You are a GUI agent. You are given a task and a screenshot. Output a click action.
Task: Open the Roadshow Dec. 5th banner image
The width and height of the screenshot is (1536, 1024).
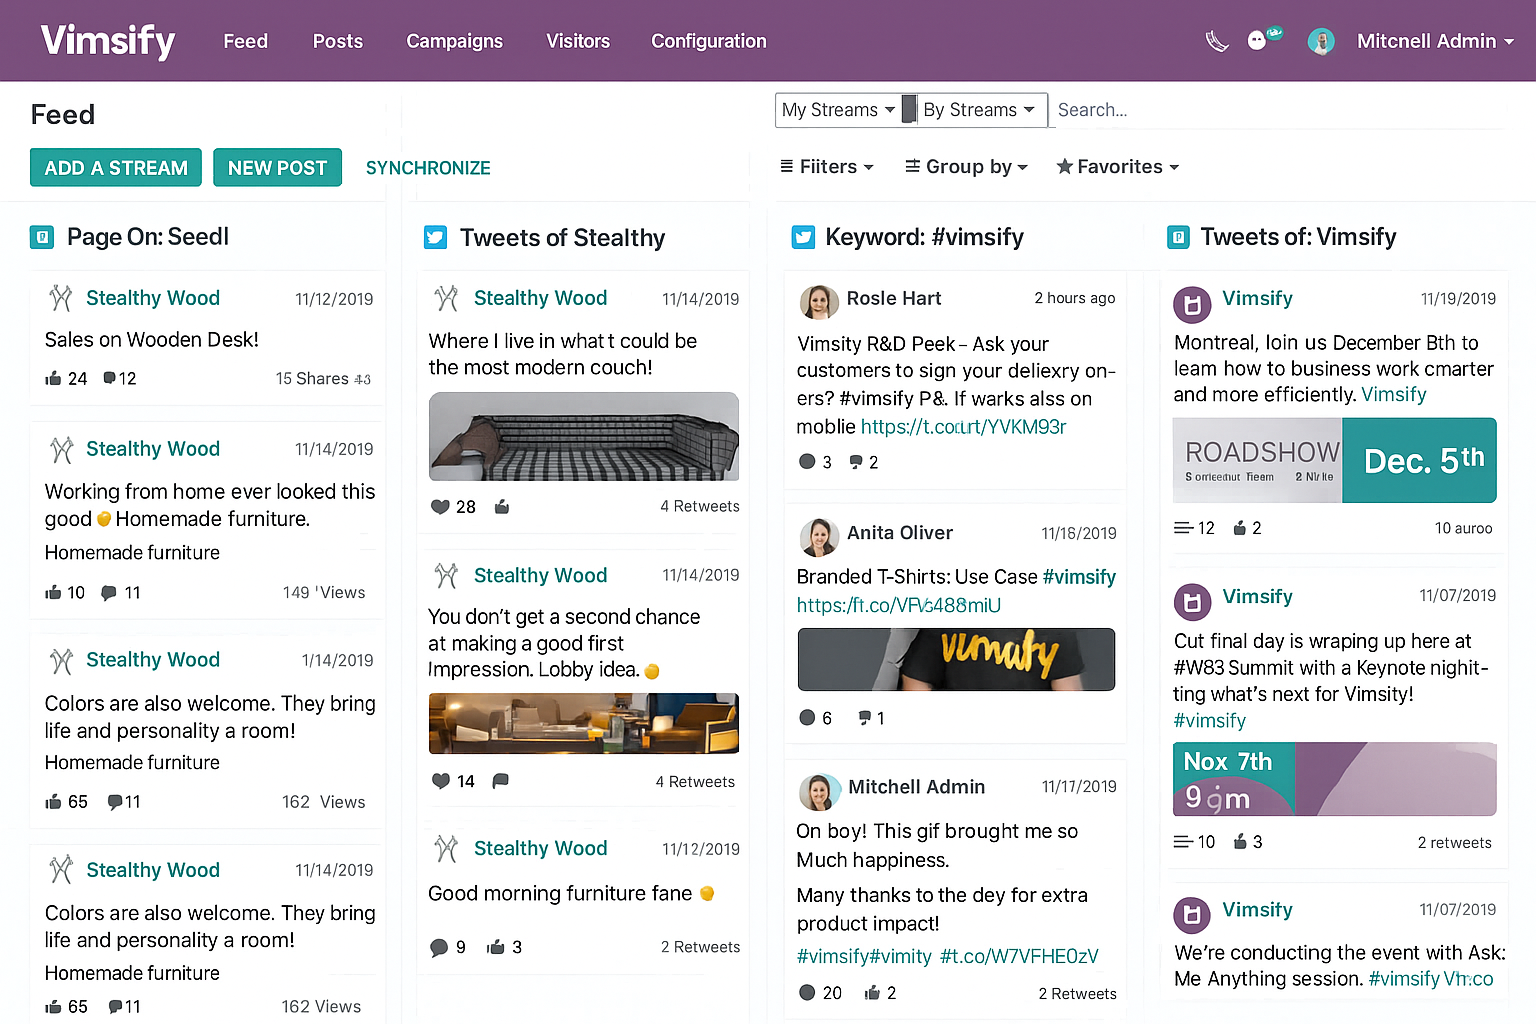point(1334,460)
